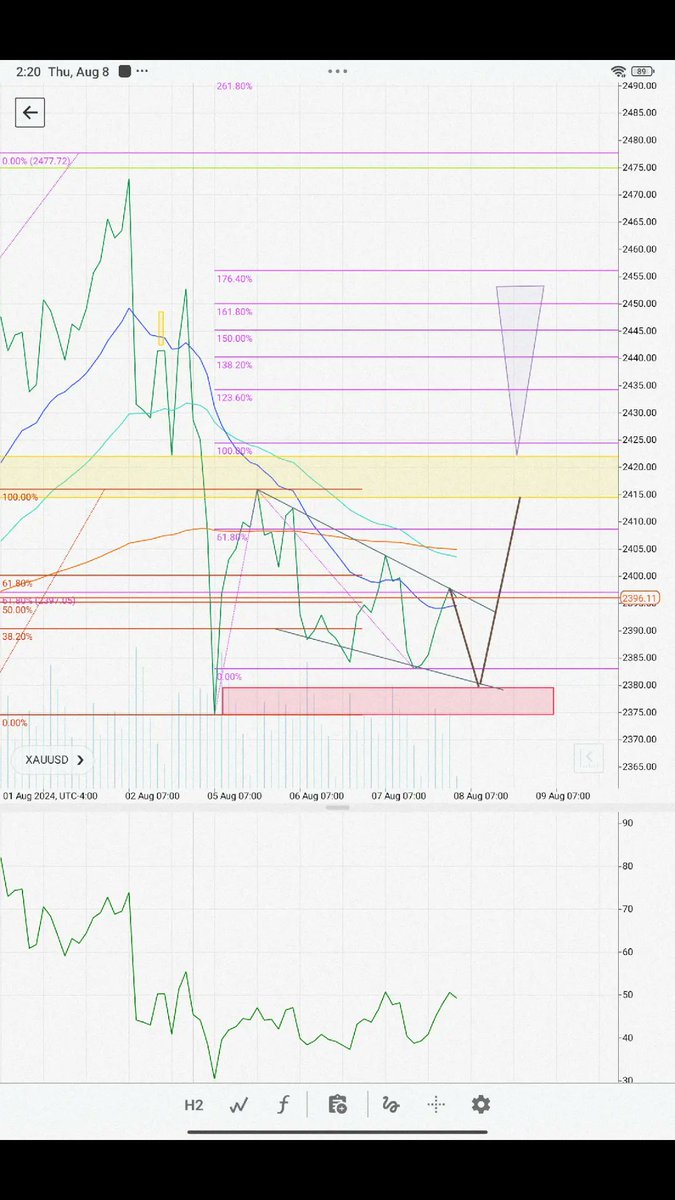
Task: Tap the three-dot handle at top center
Action: 337,72
